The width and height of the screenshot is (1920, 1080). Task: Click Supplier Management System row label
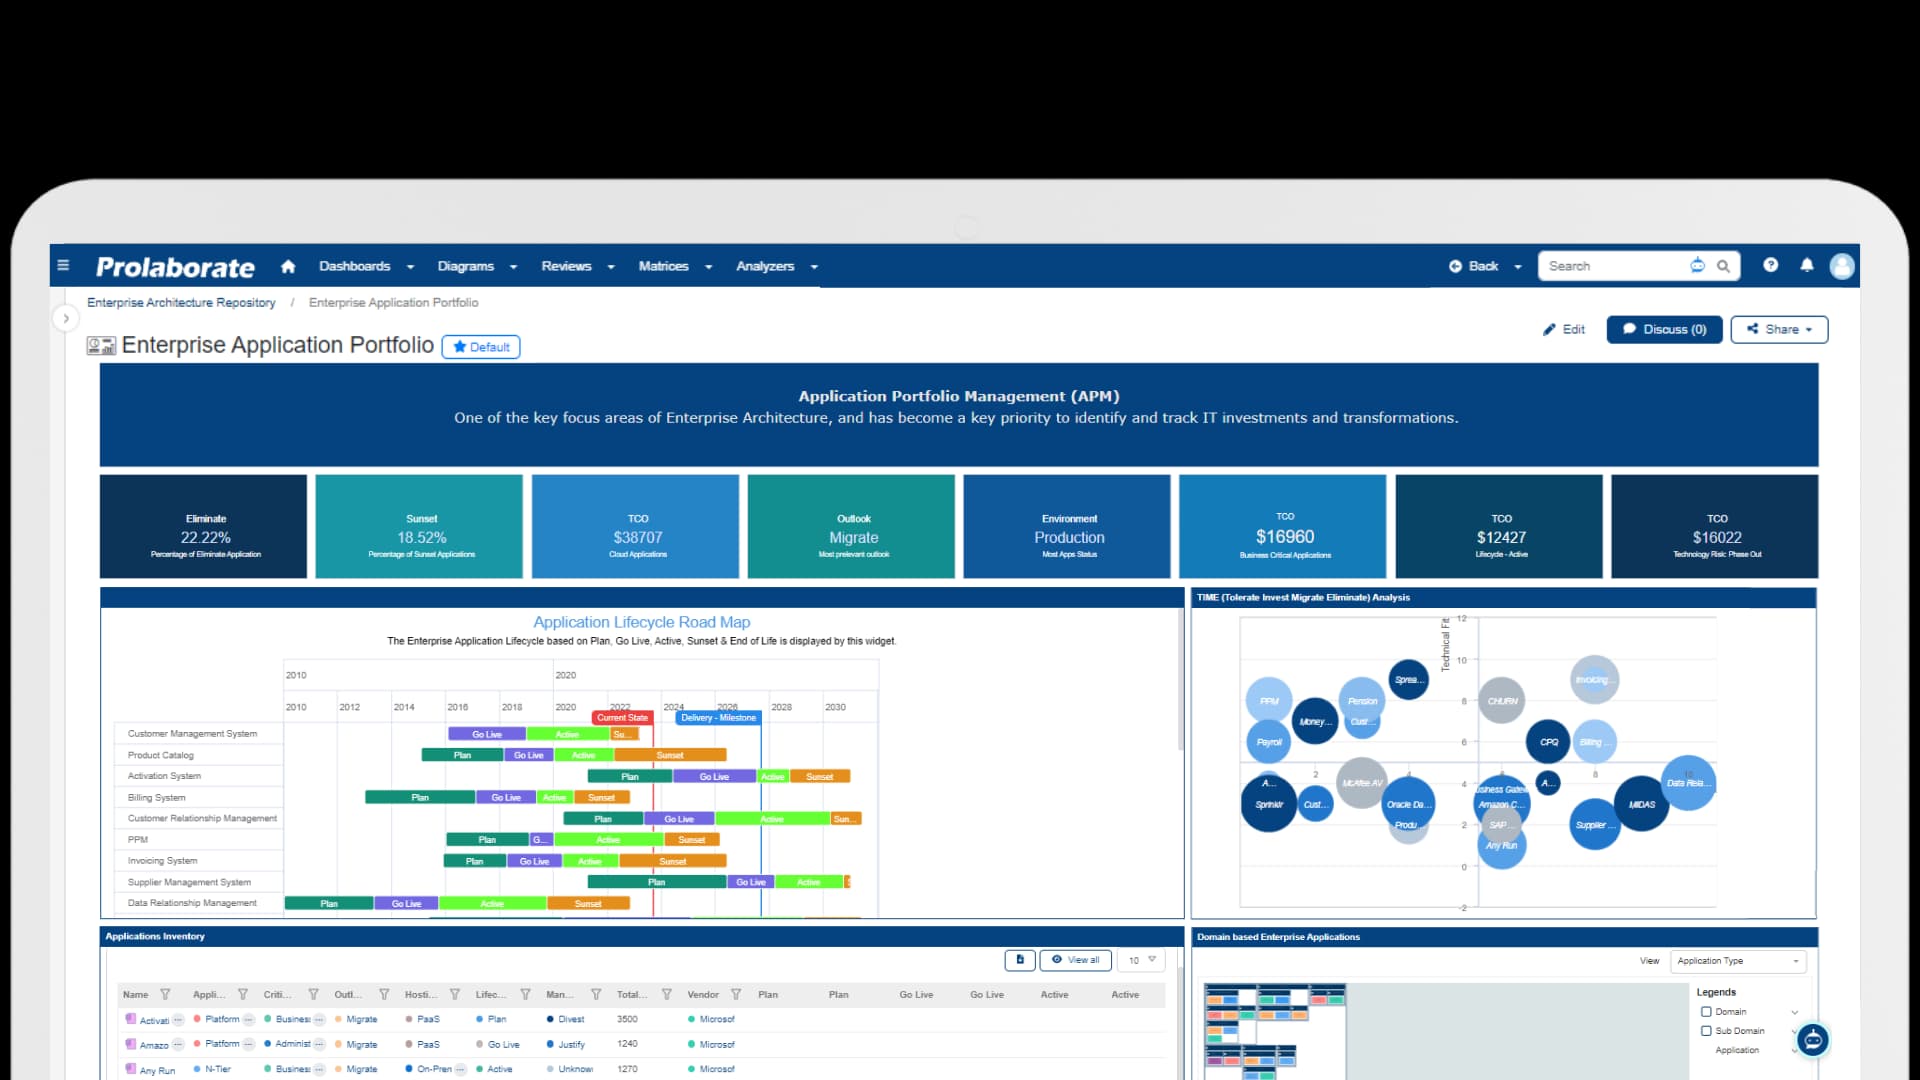189,882
